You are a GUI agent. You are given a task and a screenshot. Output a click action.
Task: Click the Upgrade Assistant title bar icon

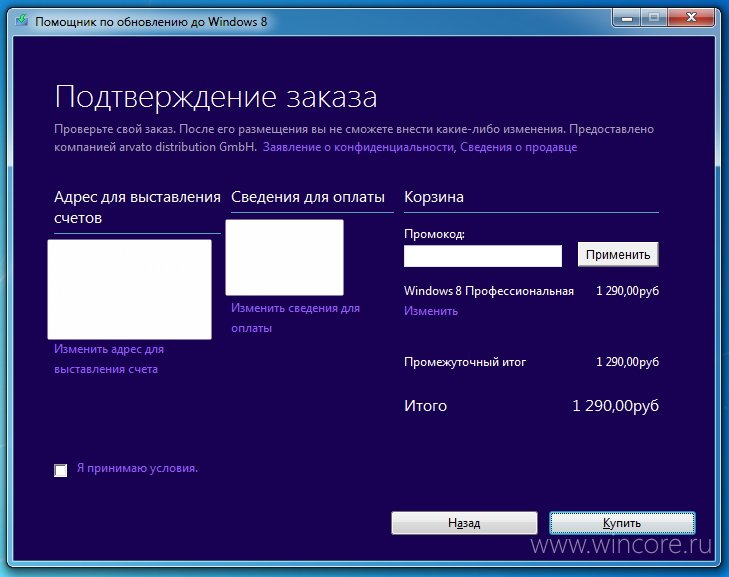(x=21, y=21)
